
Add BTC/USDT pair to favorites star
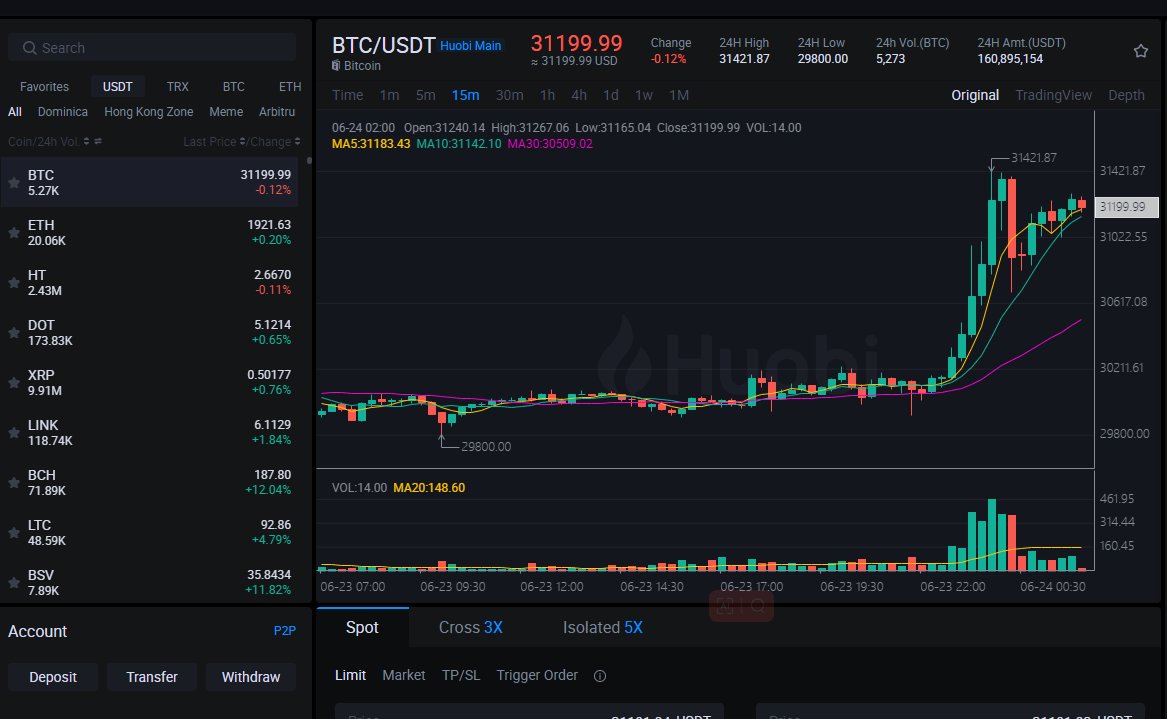tap(1140, 51)
